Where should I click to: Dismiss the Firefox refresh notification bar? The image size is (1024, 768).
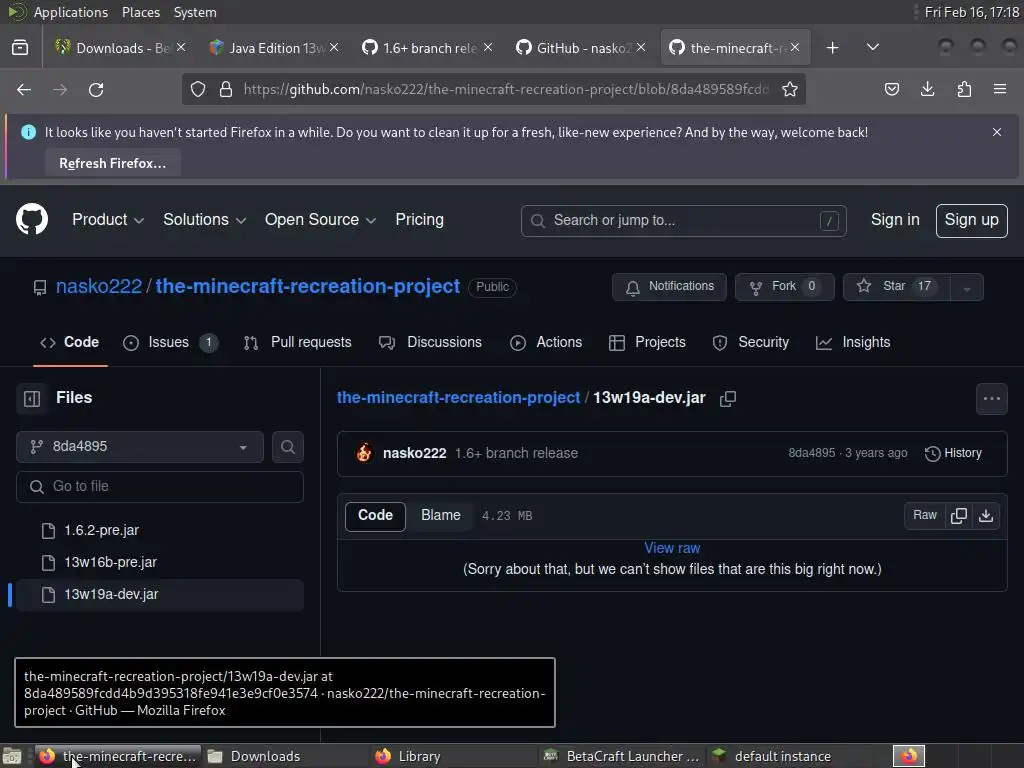[997, 132]
